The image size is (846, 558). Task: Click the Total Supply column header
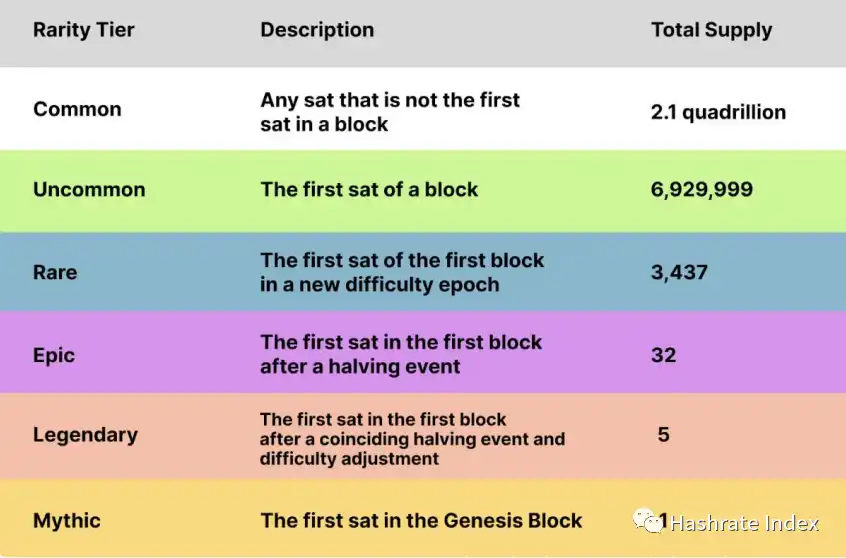[x=711, y=30]
